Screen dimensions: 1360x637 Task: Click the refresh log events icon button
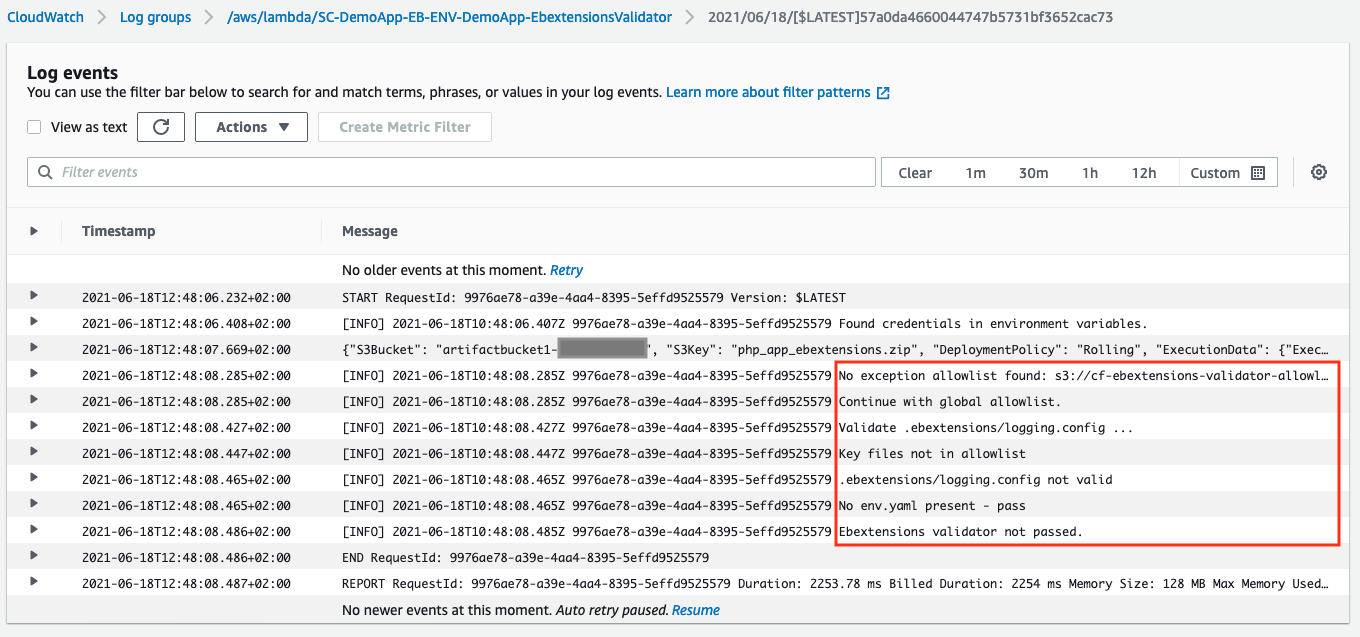(x=161, y=127)
